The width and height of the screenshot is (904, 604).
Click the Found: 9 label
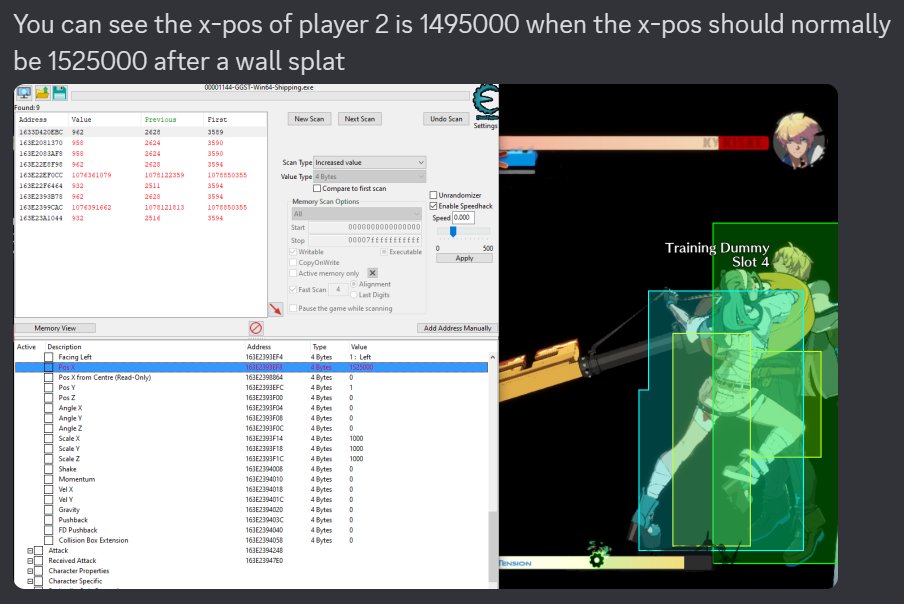[x=27, y=108]
